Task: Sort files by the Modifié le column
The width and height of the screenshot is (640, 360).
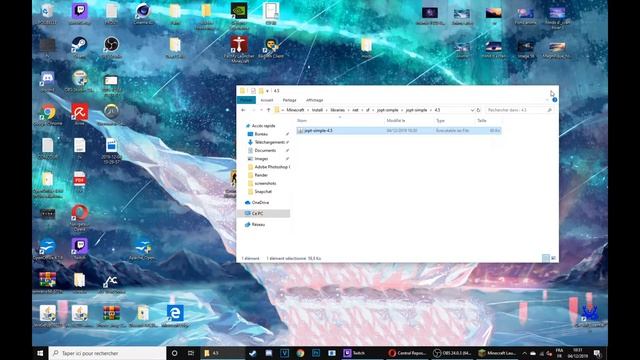Action: click(396, 120)
